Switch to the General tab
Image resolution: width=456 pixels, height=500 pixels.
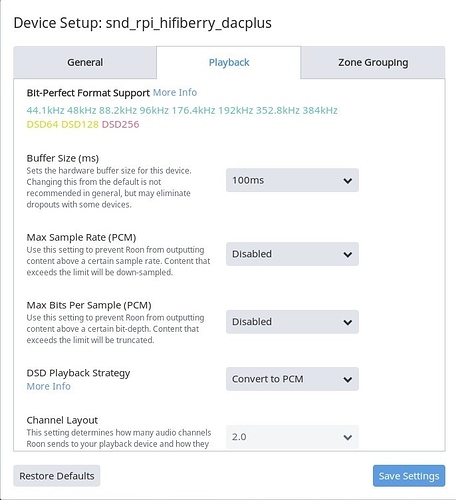[85, 62]
